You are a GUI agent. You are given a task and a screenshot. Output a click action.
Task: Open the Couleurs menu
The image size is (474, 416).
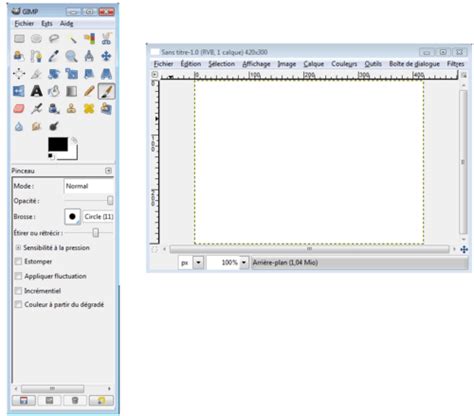pos(344,64)
